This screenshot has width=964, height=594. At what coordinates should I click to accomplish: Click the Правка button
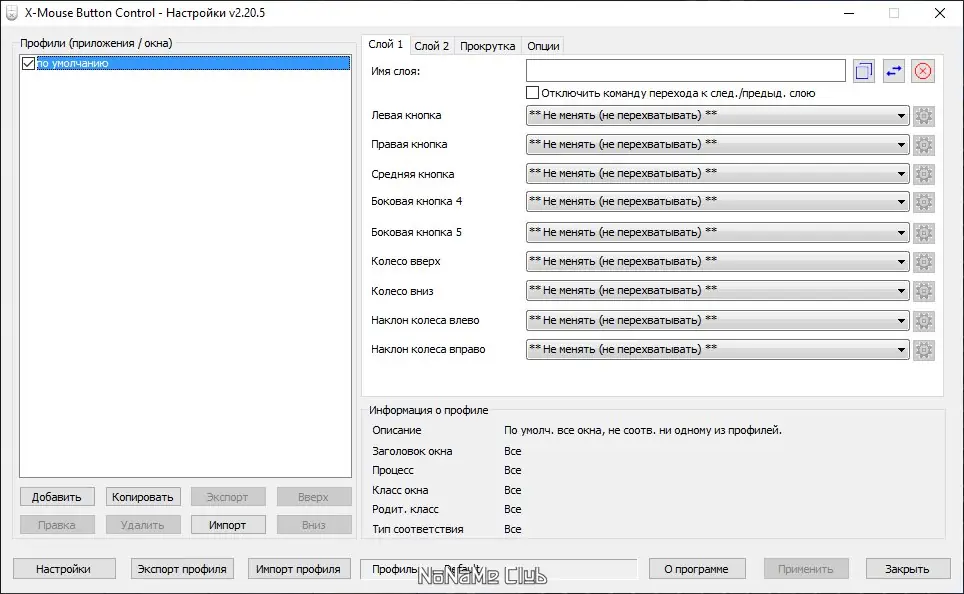point(57,525)
